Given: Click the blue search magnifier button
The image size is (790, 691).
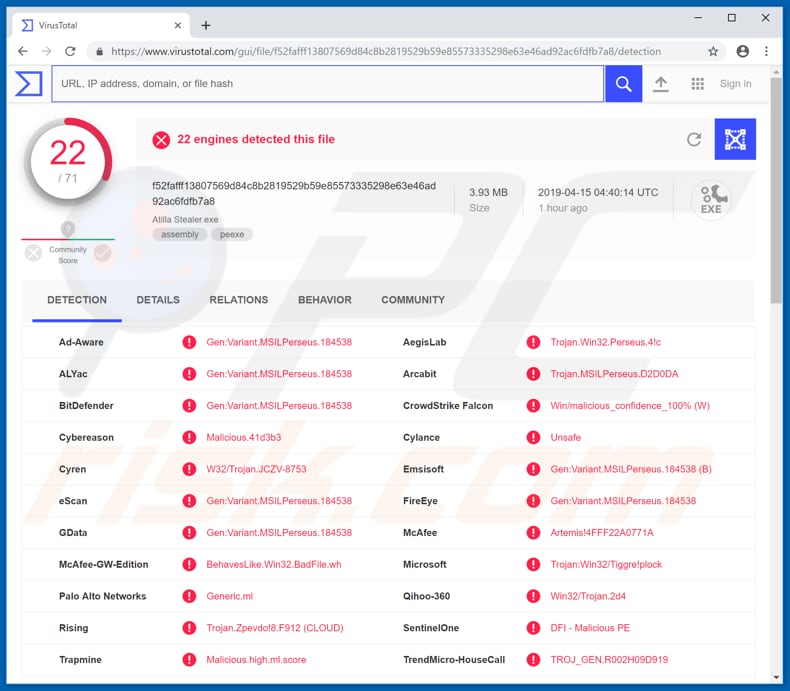Looking at the screenshot, I should tap(623, 84).
